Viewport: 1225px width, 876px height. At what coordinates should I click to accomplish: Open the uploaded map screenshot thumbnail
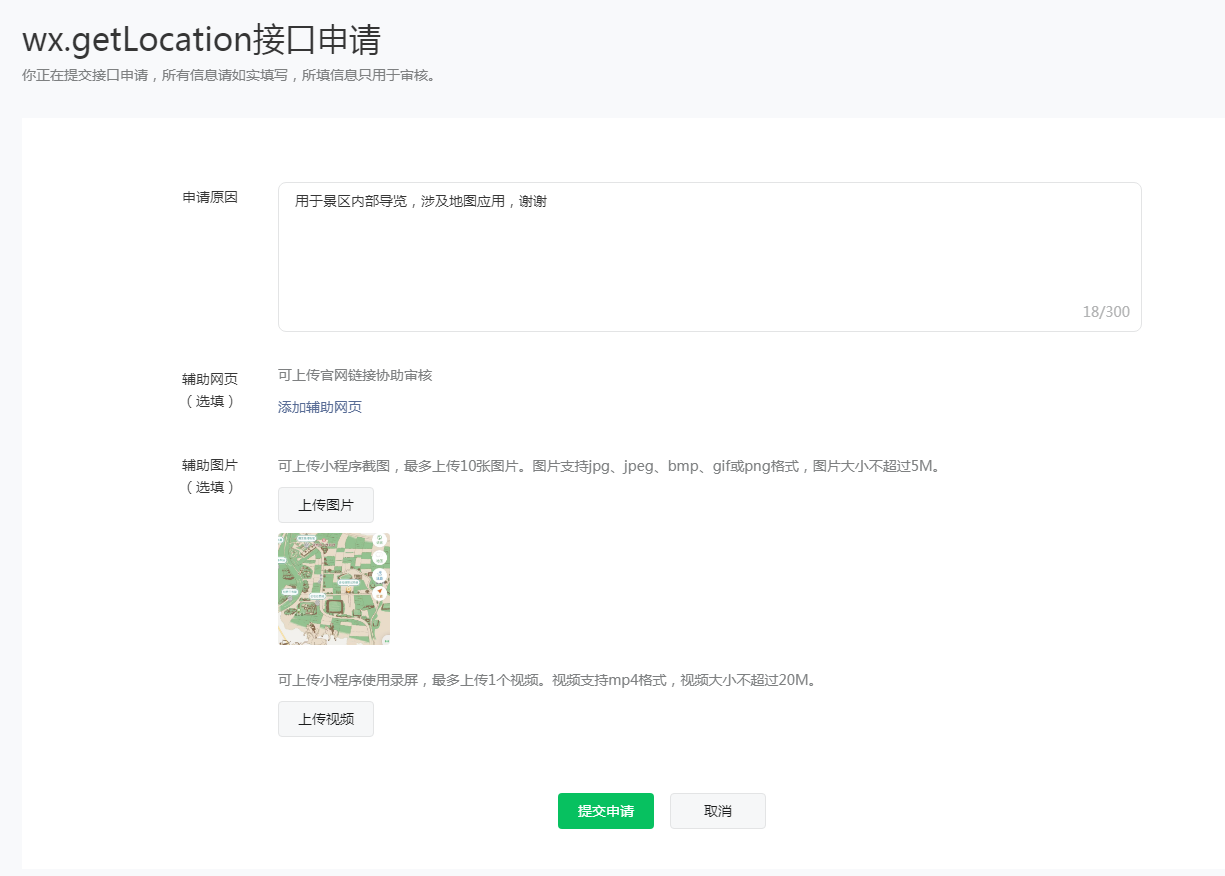coord(334,589)
